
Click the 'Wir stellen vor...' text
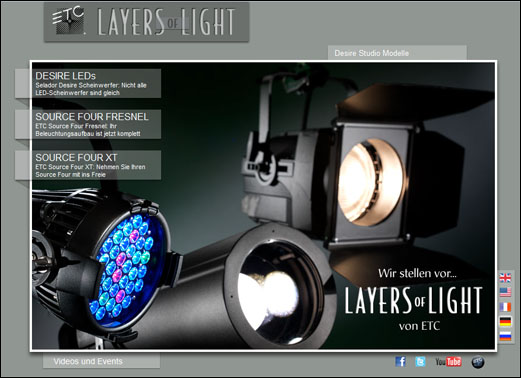pos(417,274)
